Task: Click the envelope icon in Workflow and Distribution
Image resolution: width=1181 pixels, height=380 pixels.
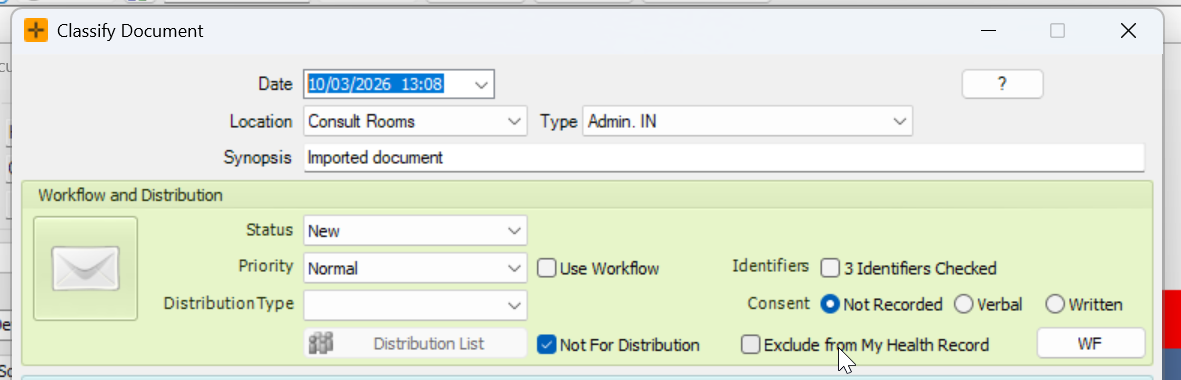Action: coord(85,269)
